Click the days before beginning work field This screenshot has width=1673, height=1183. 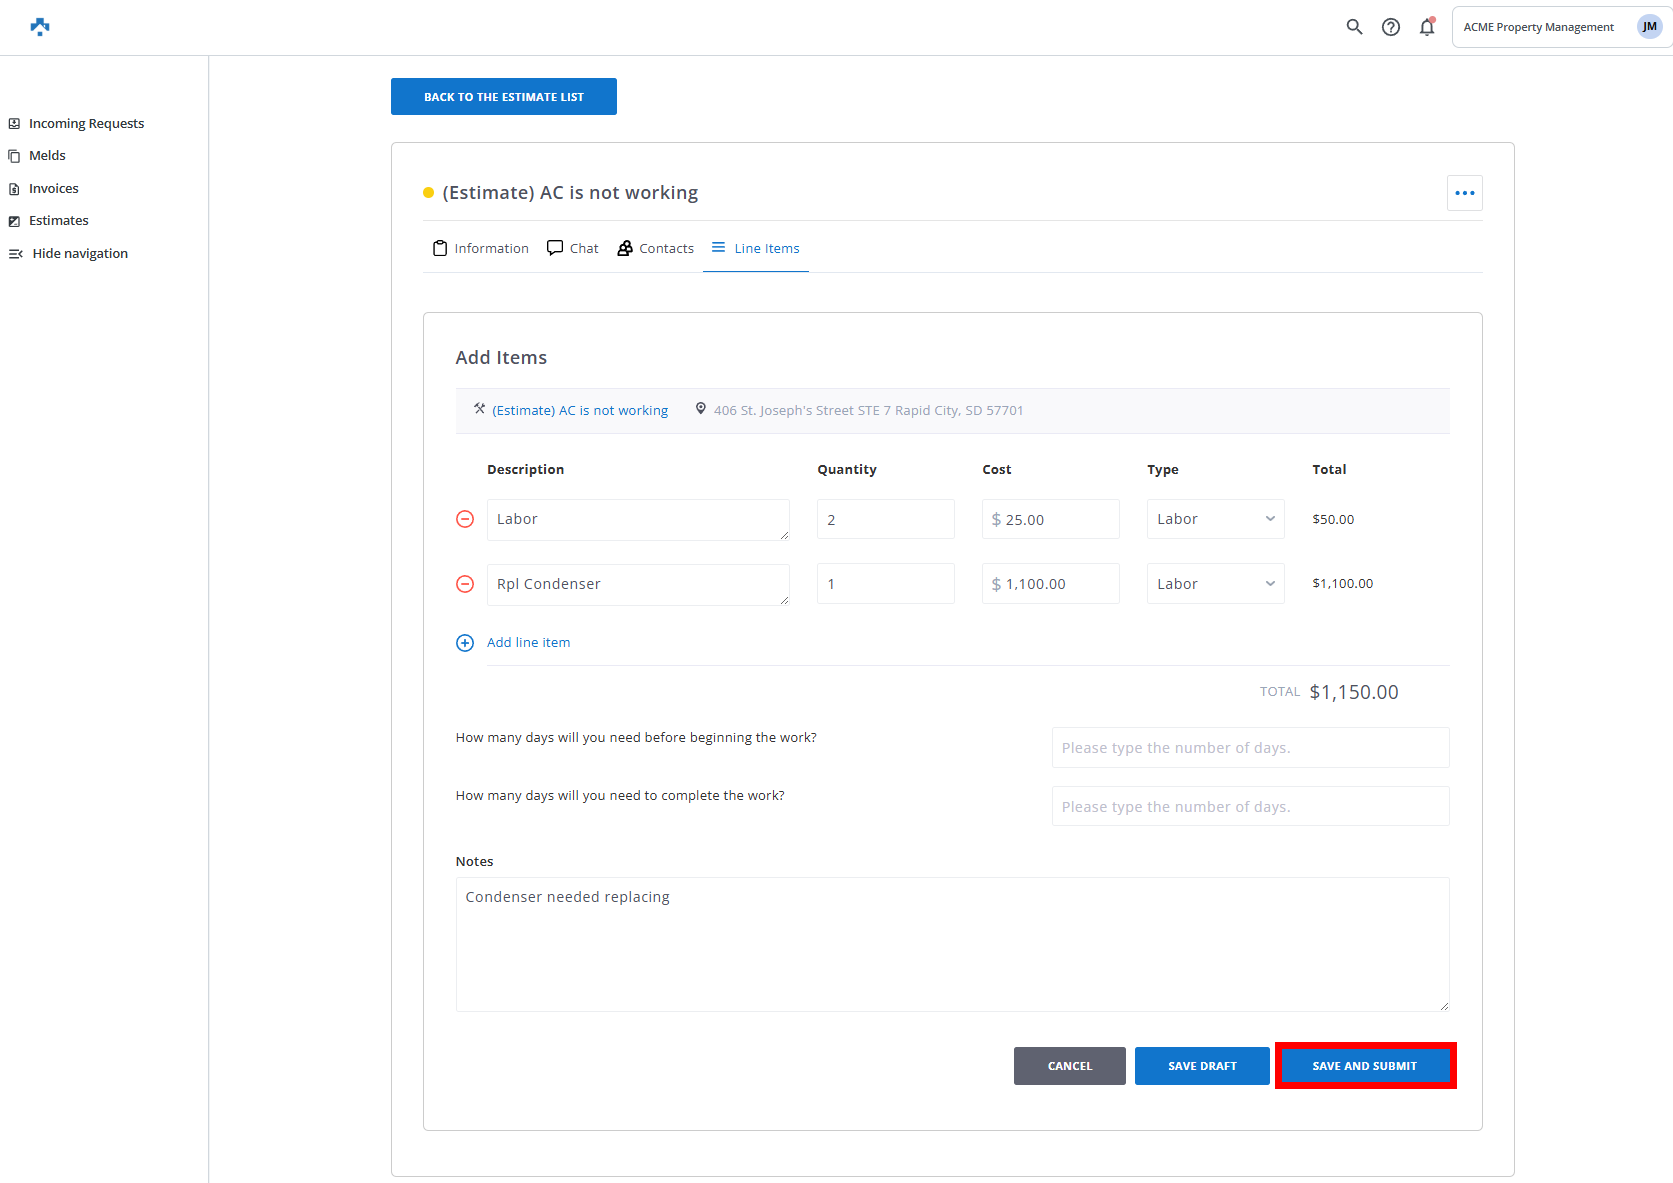(1249, 748)
